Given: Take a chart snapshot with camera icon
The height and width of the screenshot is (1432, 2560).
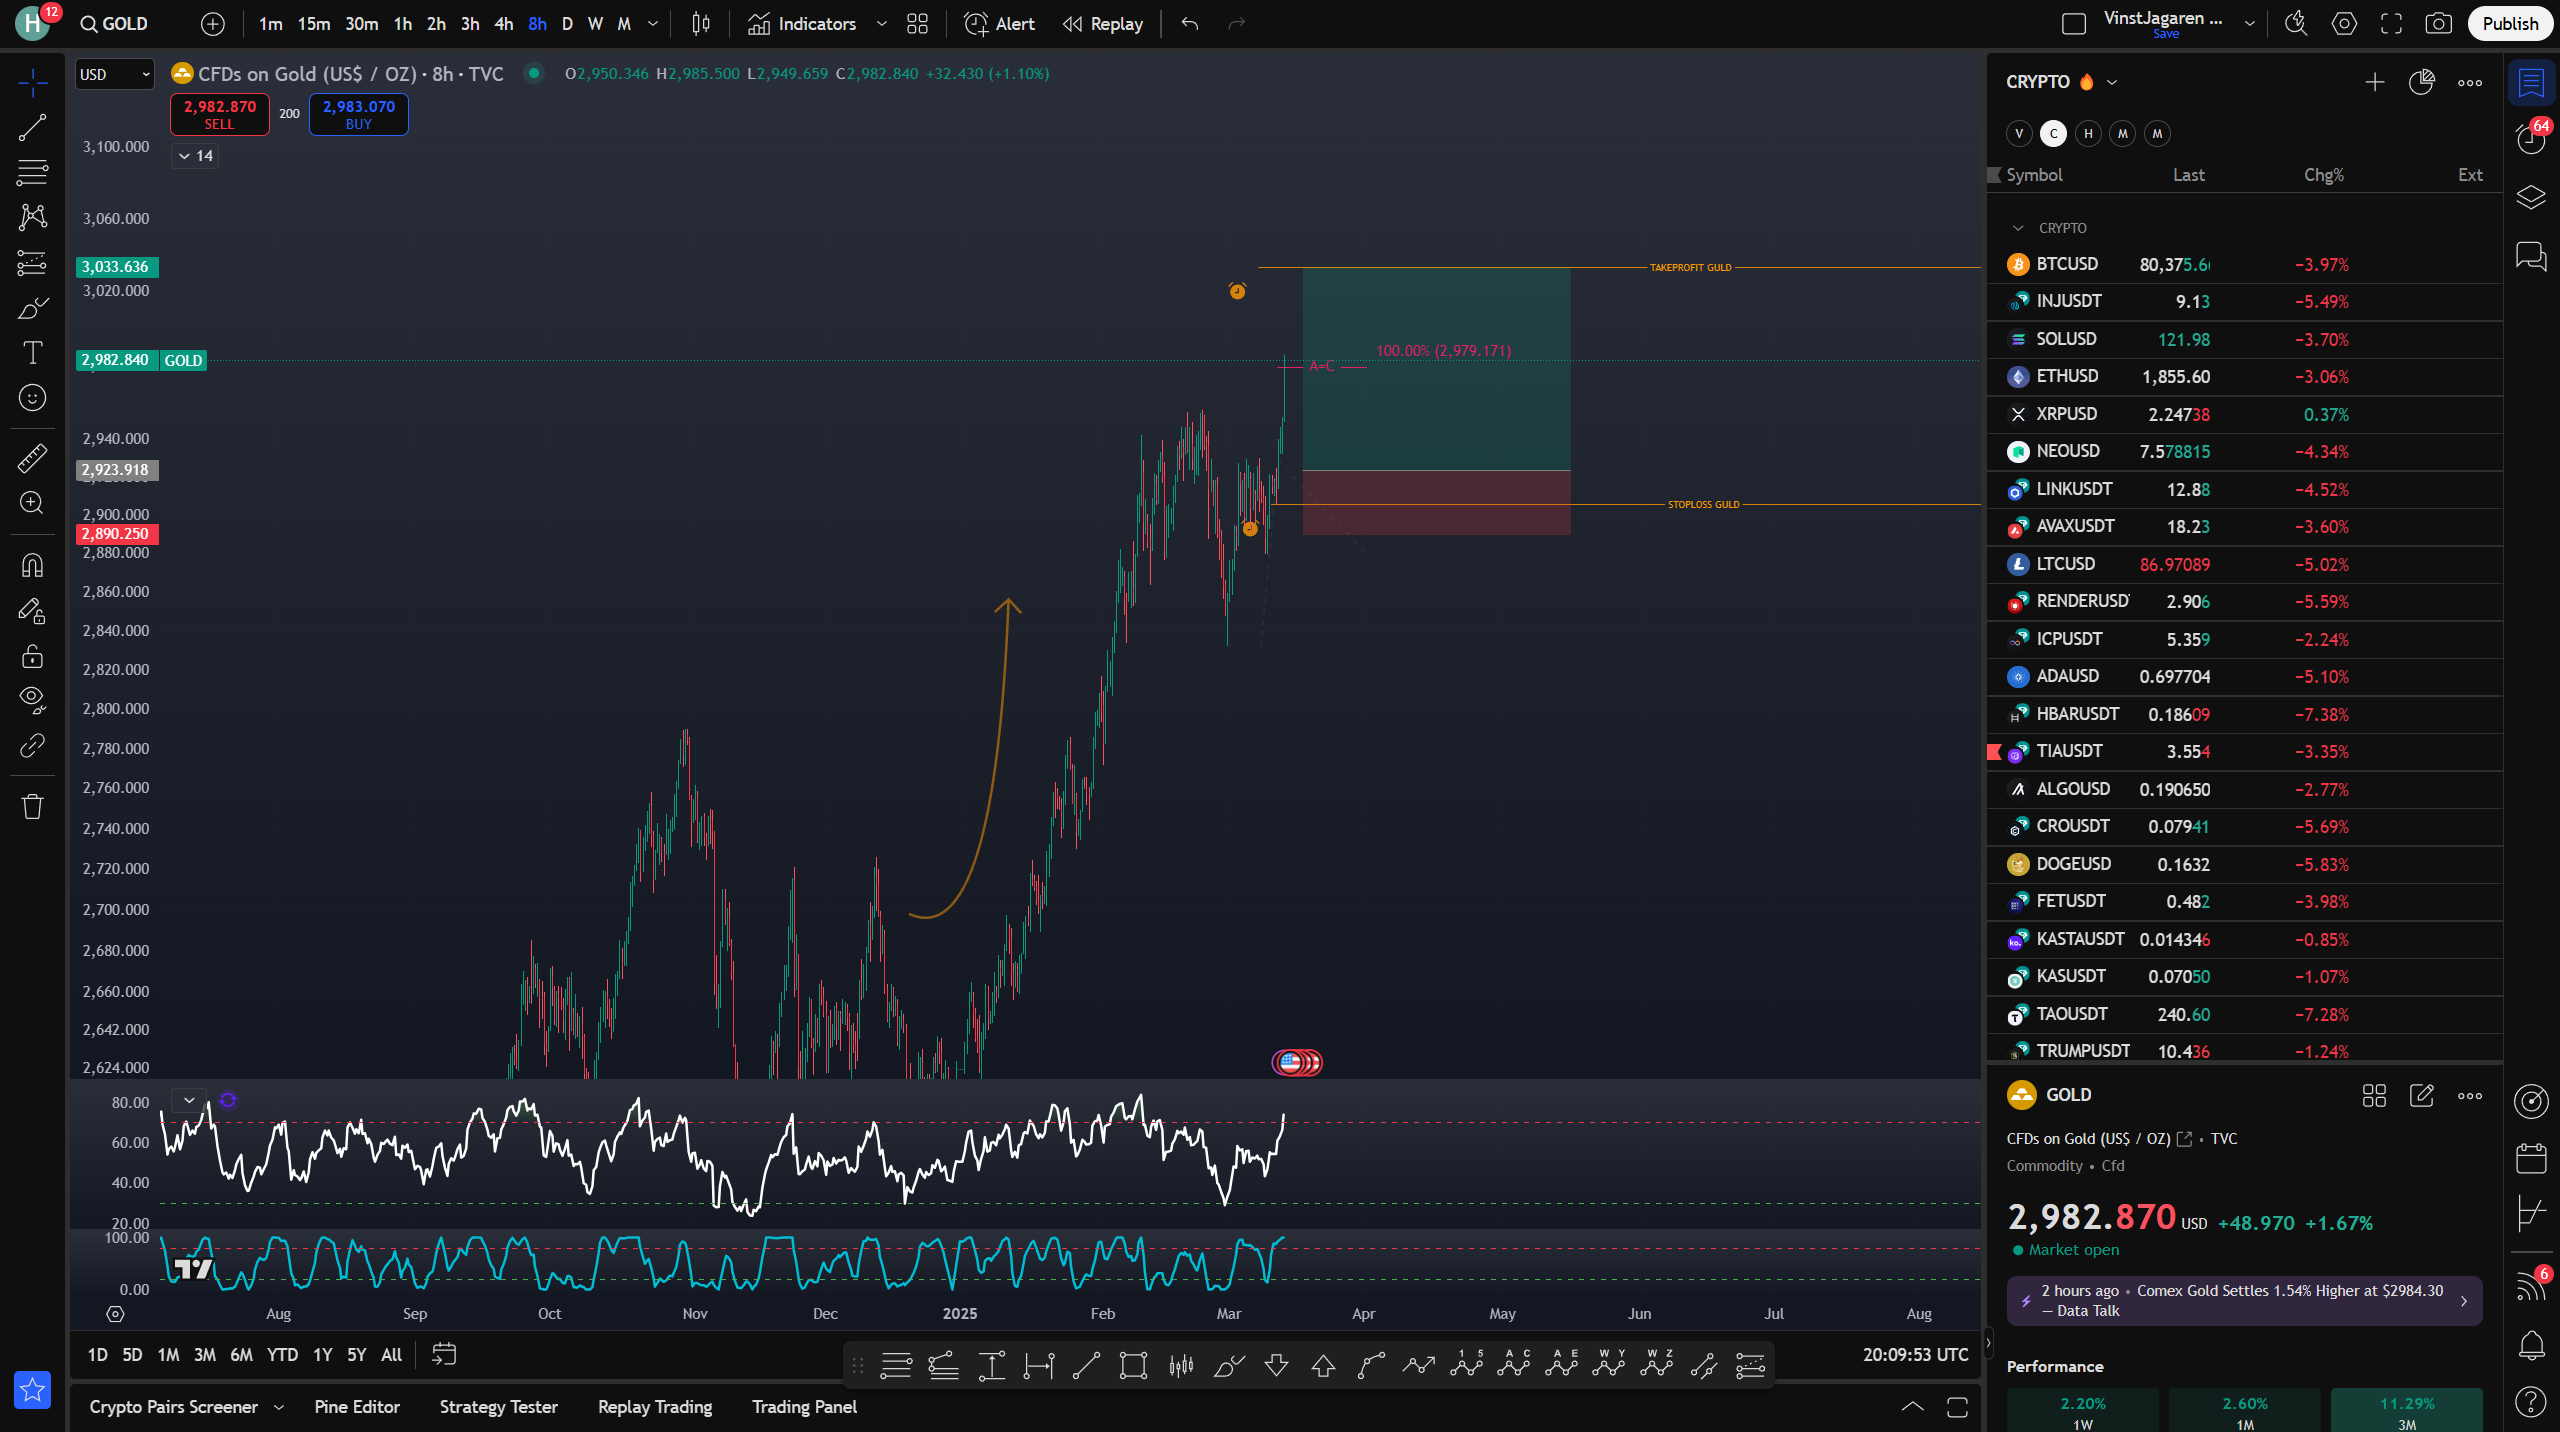Looking at the screenshot, I should (x=2438, y=24).
